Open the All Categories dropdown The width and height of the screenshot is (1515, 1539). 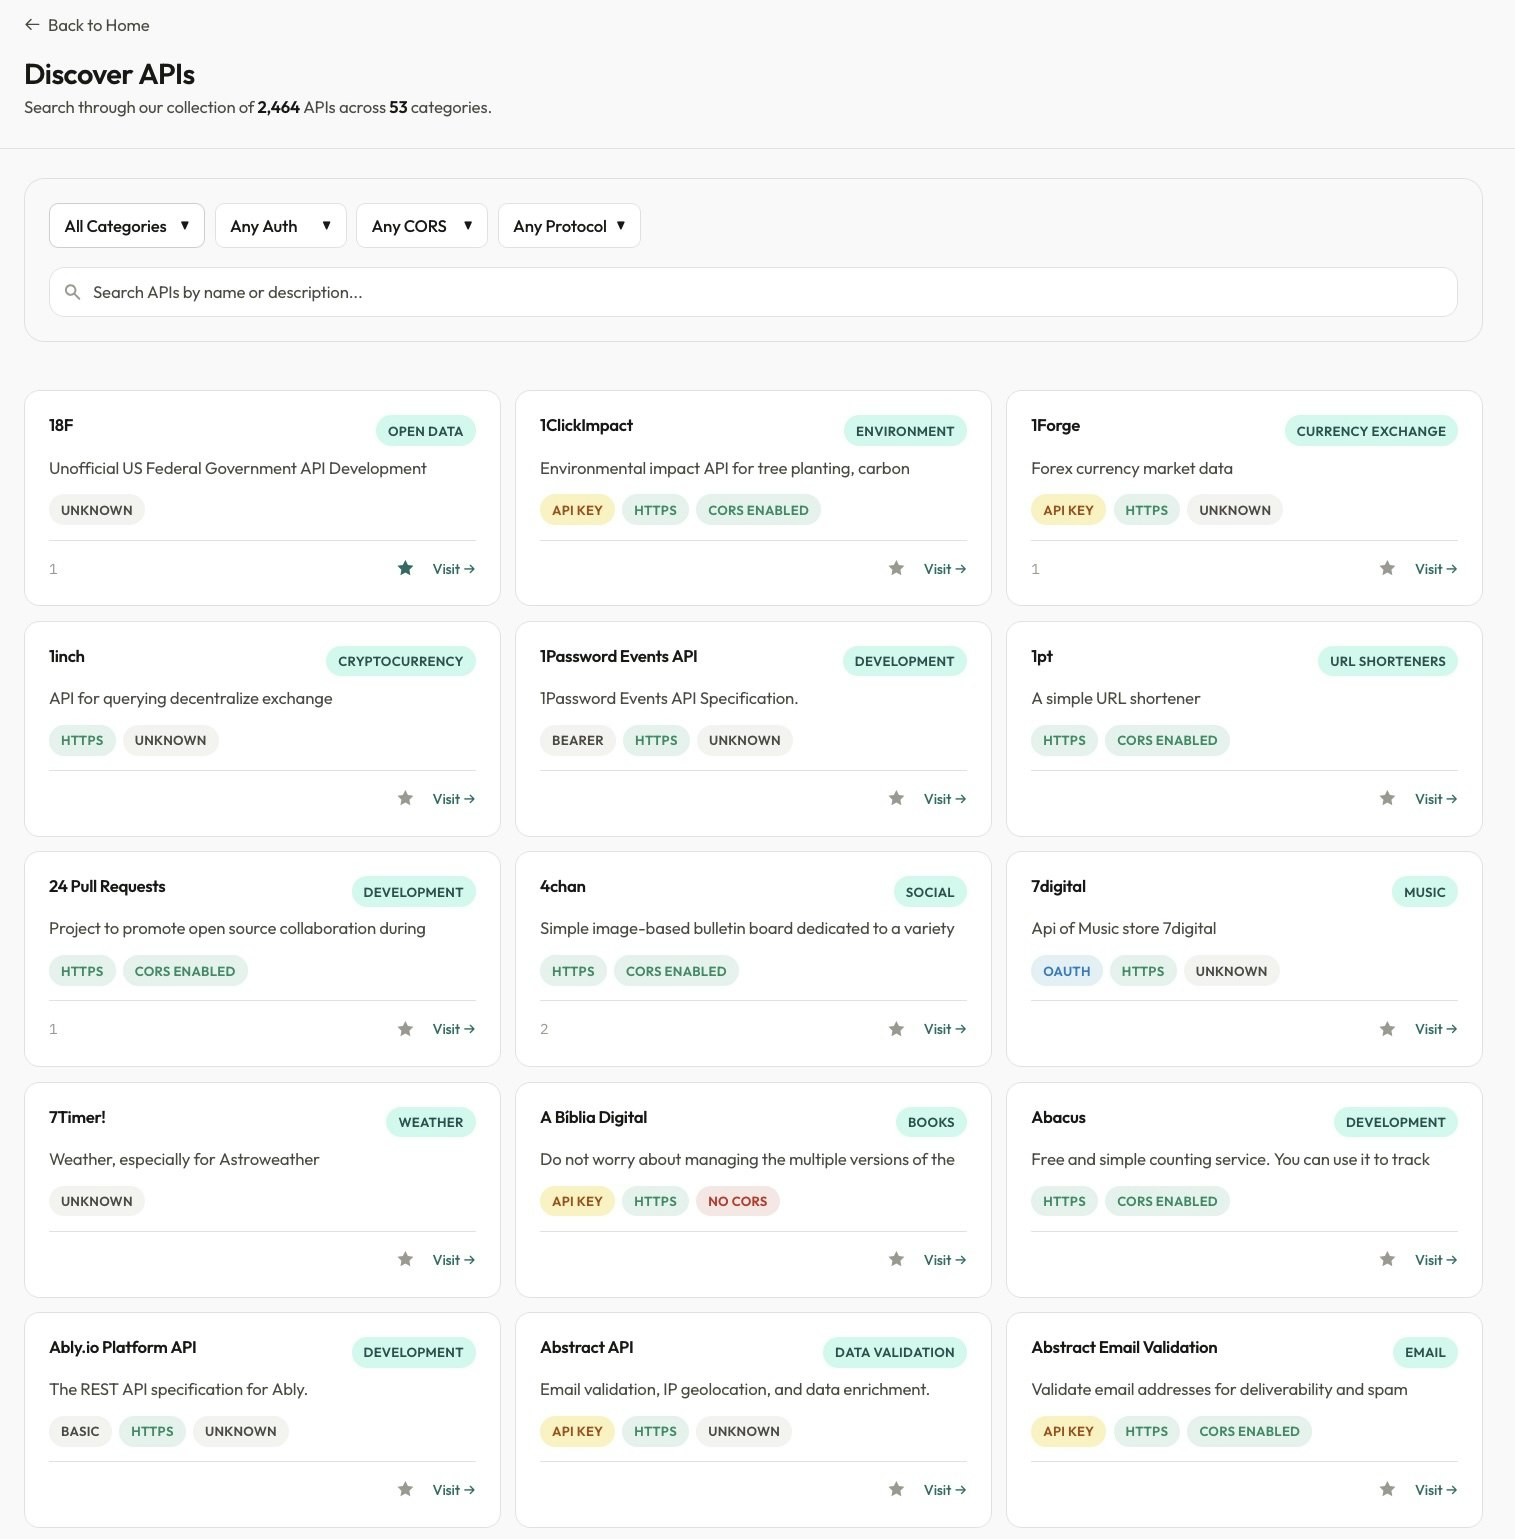[127, 226]
